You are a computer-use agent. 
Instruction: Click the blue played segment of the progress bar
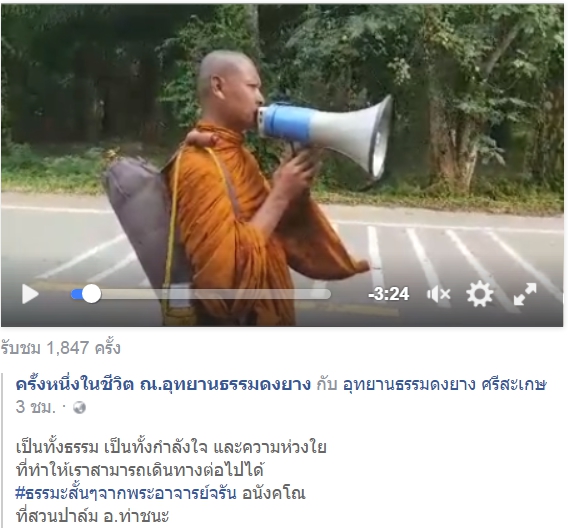coord(76,294)
